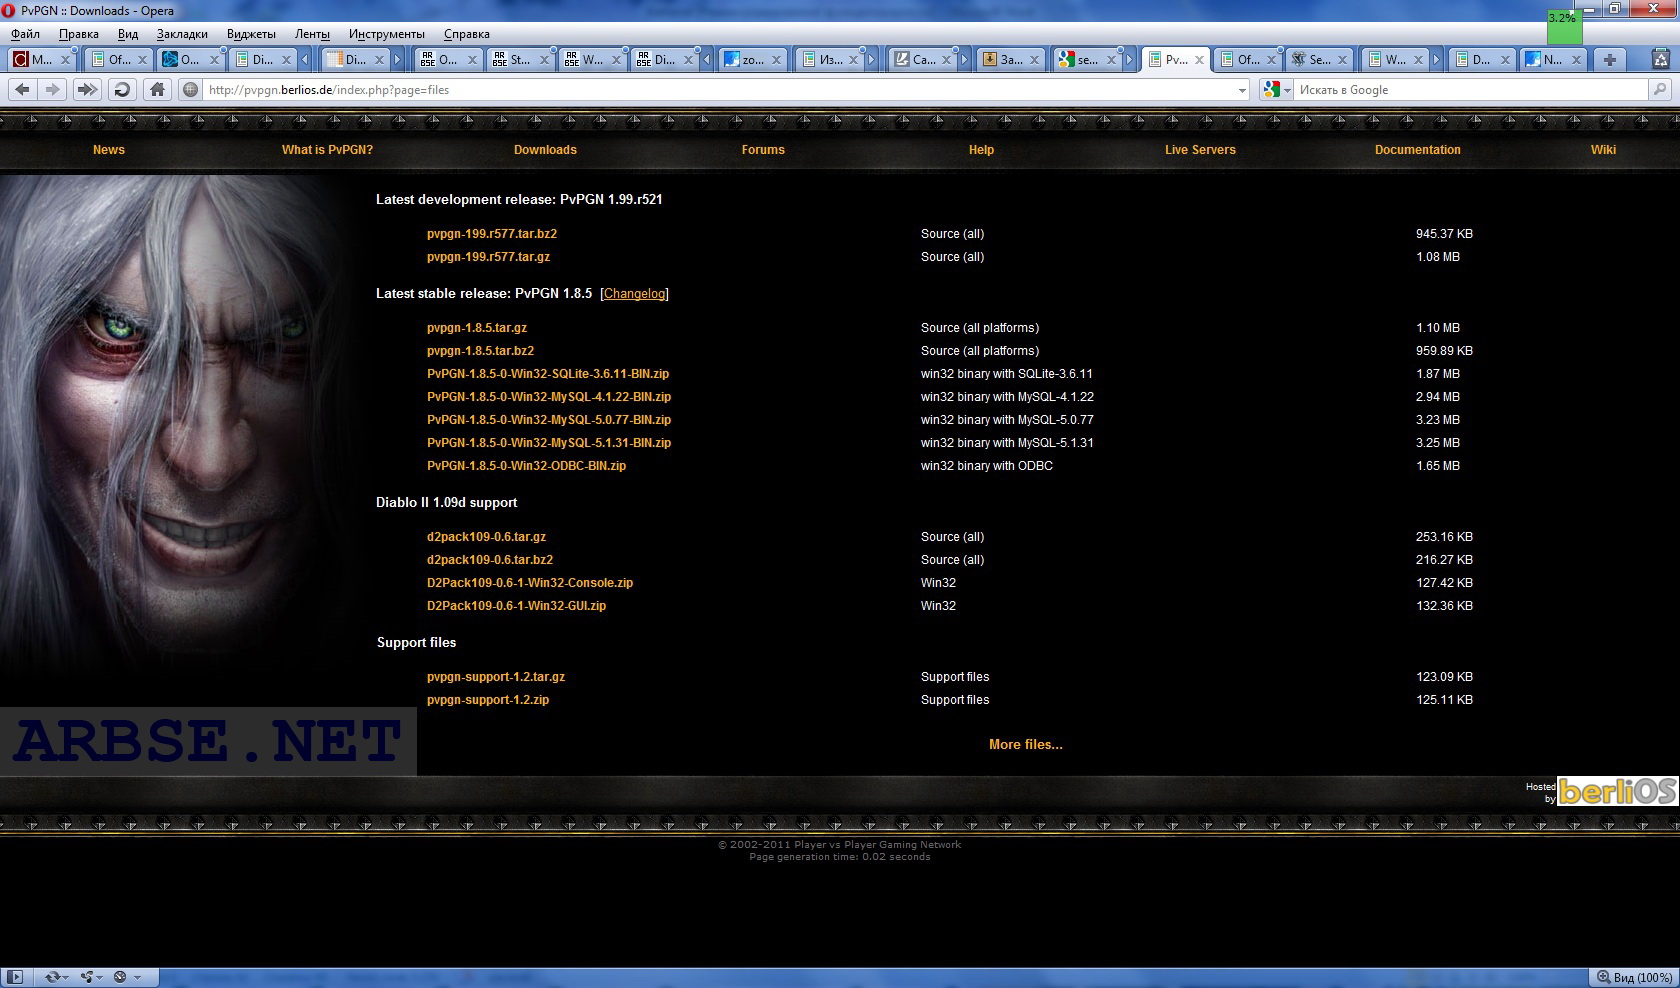The height and width of the screenshot is (988, 1680).
Task: Collapse tab group arrow before 'zo...' tab
Action: (x=707, y=60)
